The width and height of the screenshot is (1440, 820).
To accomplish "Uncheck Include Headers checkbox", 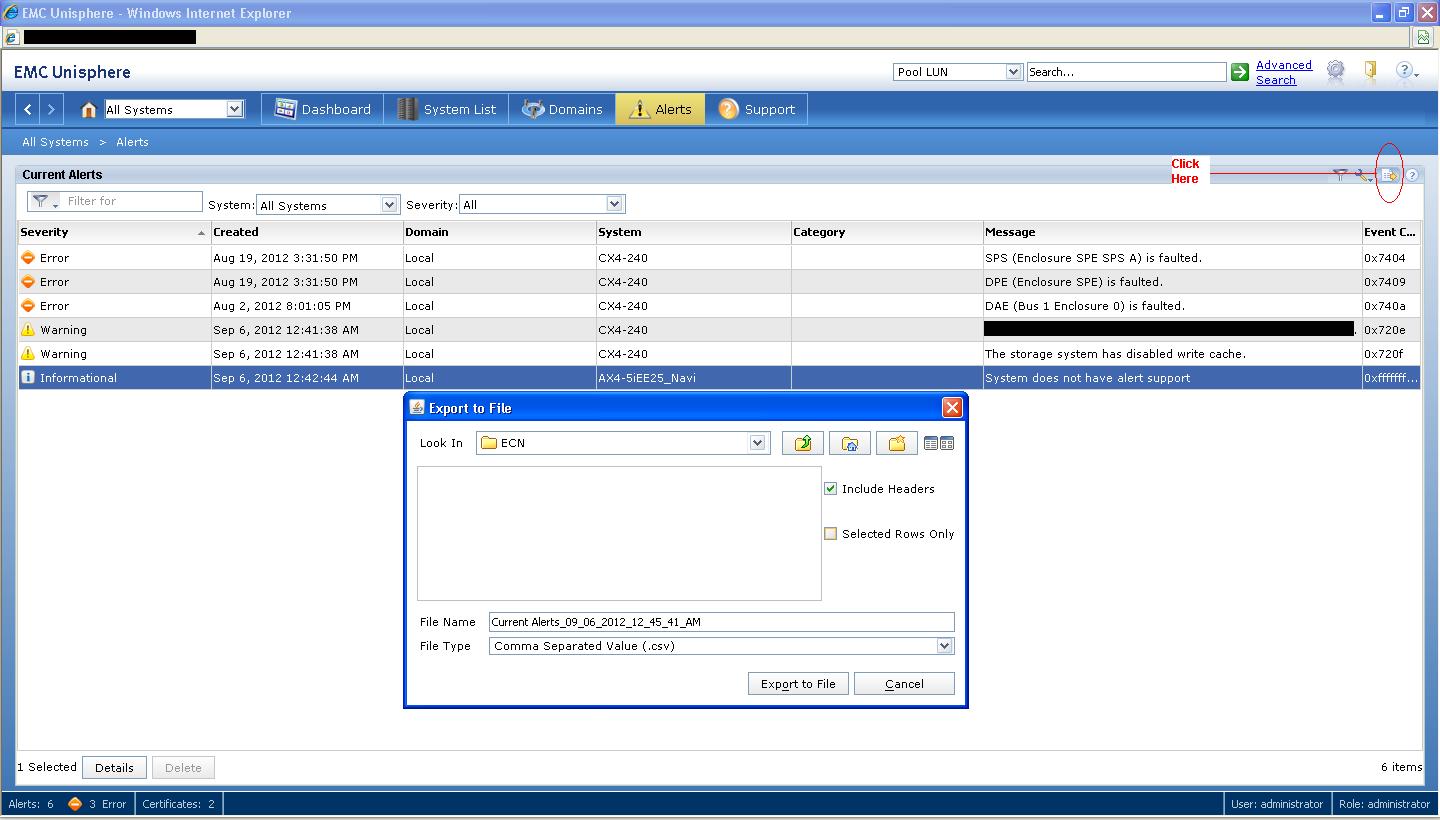I will [830, 489].
